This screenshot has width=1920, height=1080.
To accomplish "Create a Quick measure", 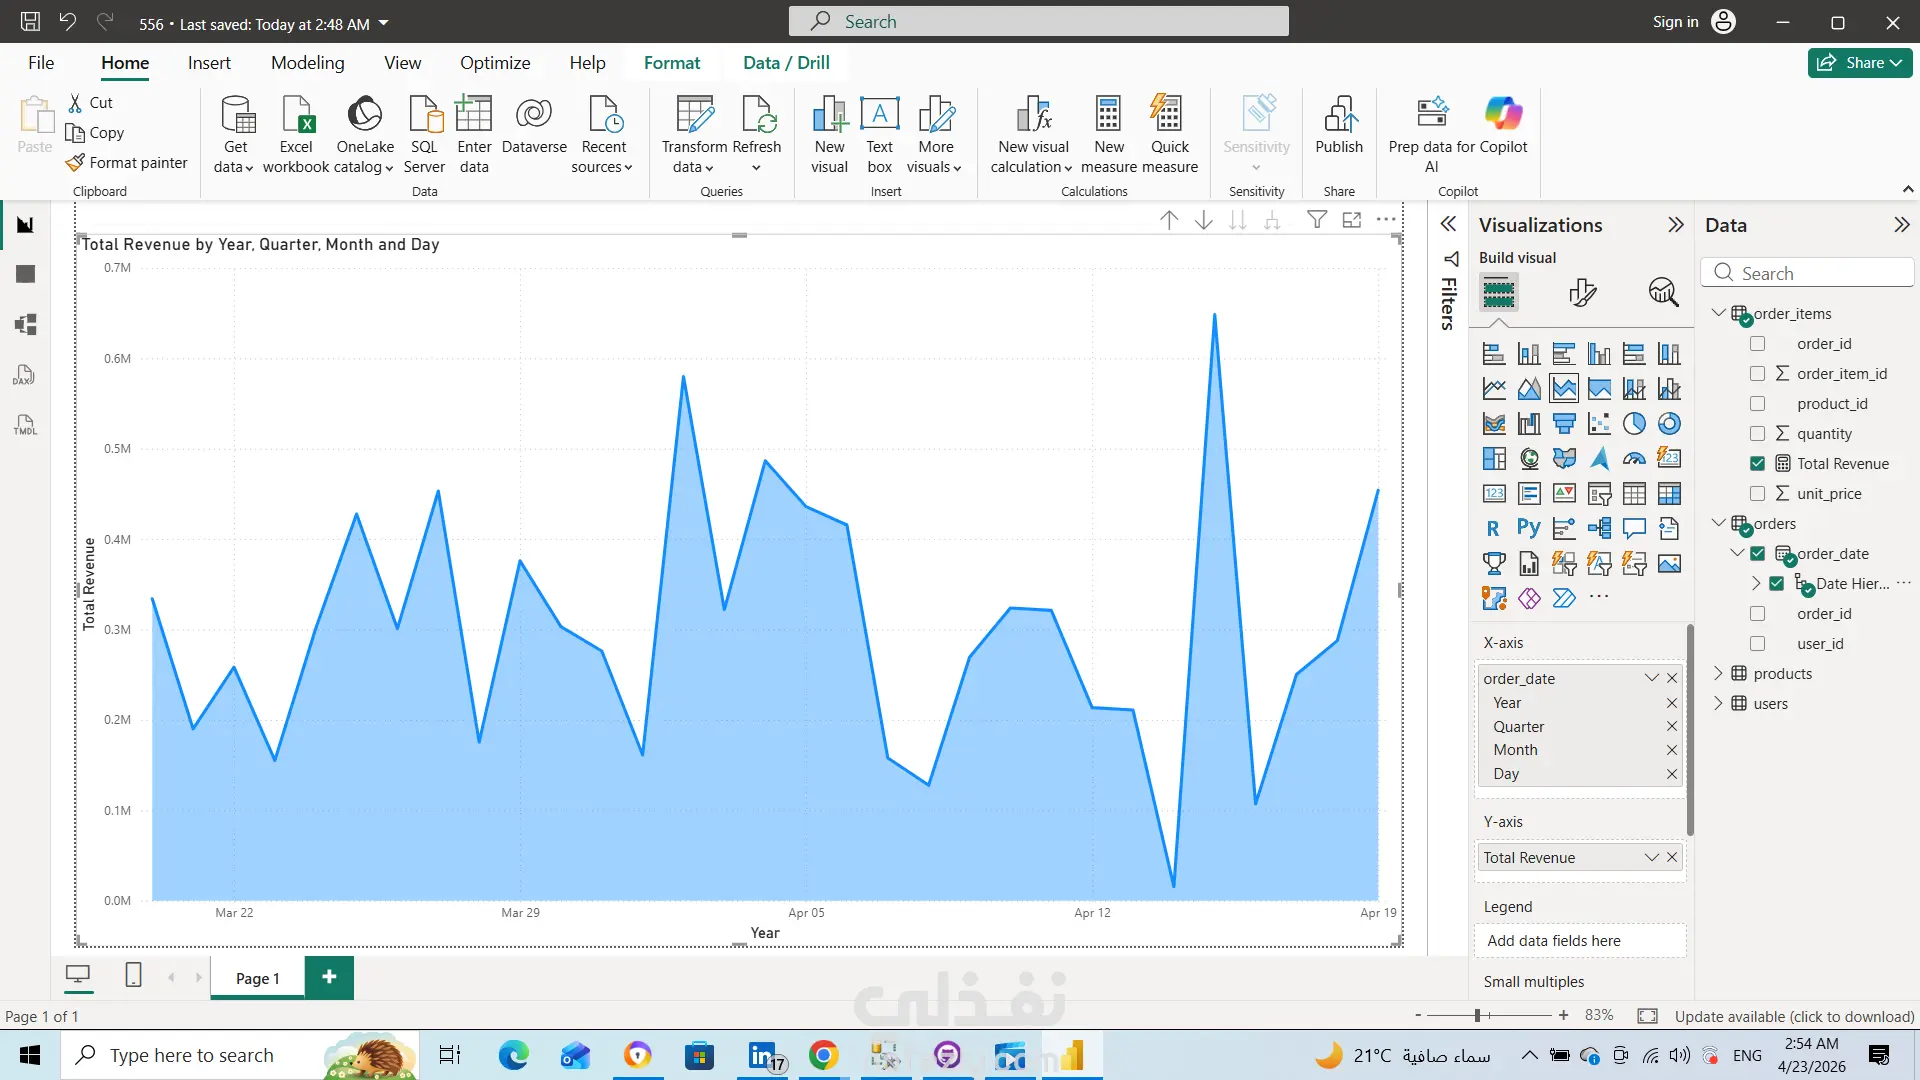I will (1170, 134).
